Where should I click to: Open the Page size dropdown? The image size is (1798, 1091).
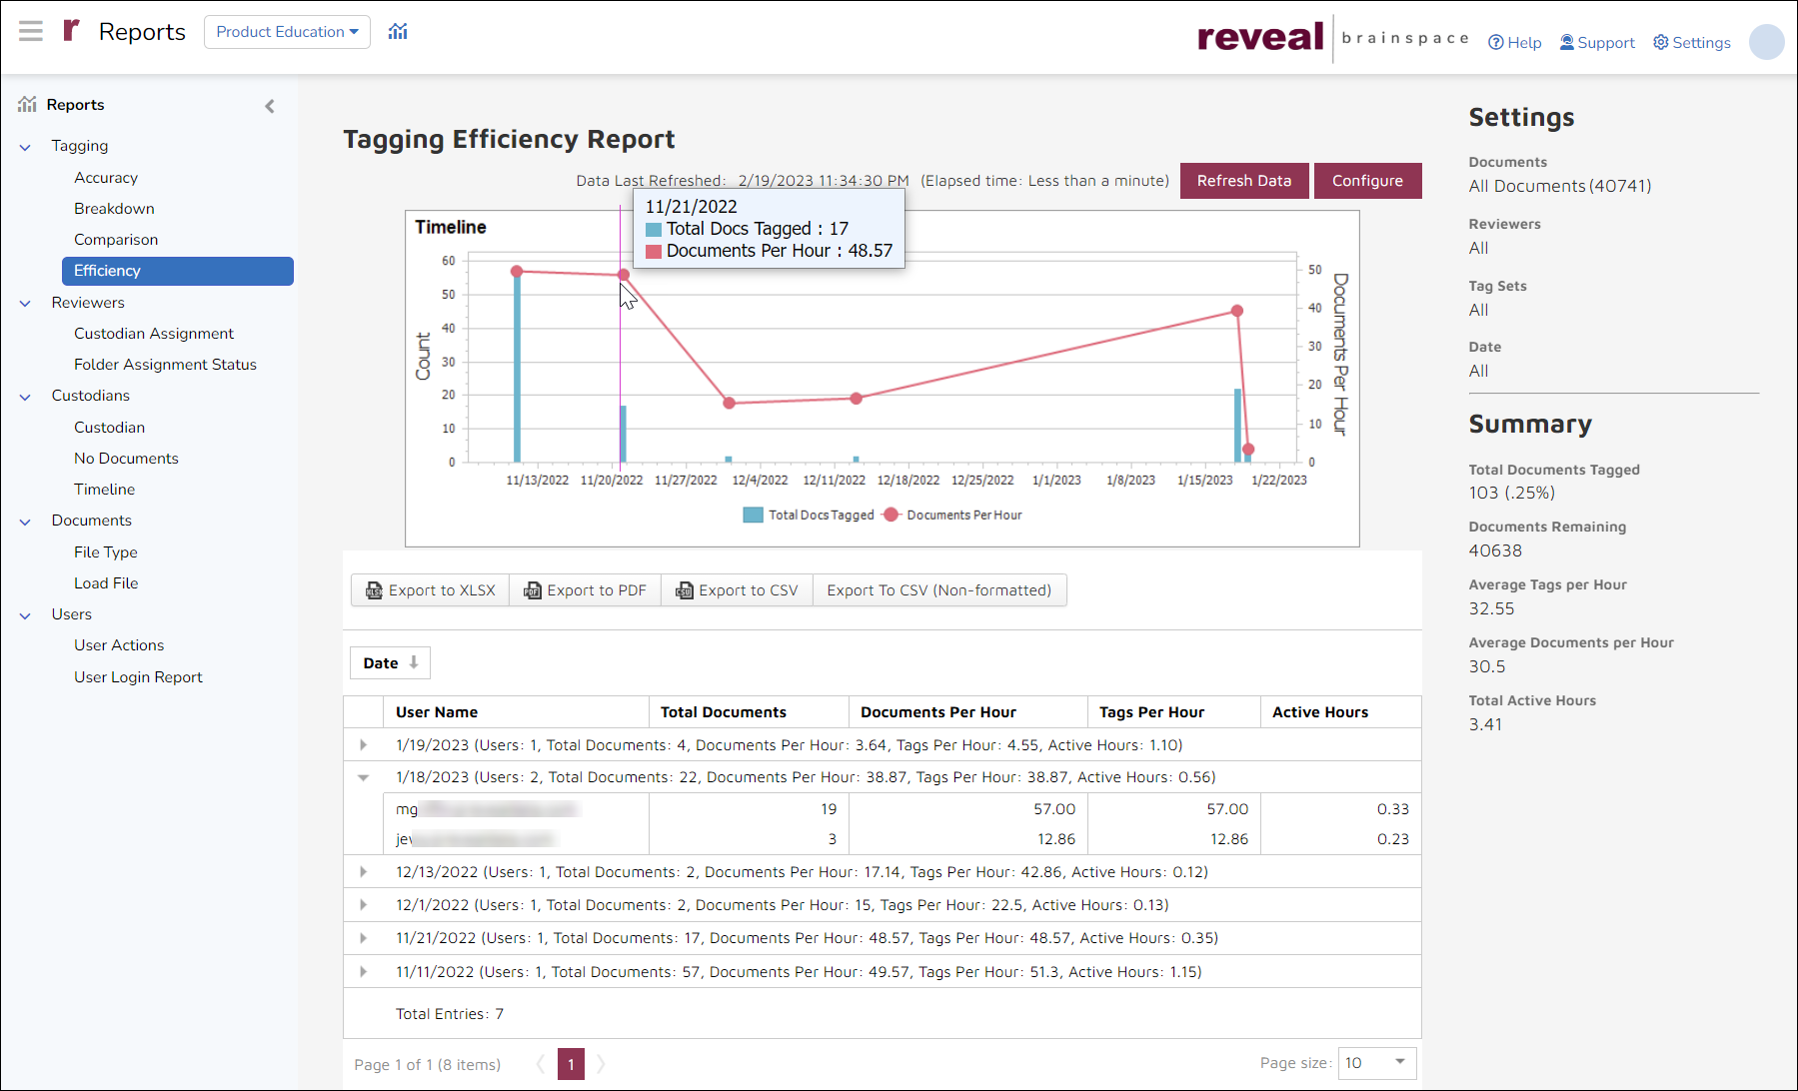click(1377, 1063)
